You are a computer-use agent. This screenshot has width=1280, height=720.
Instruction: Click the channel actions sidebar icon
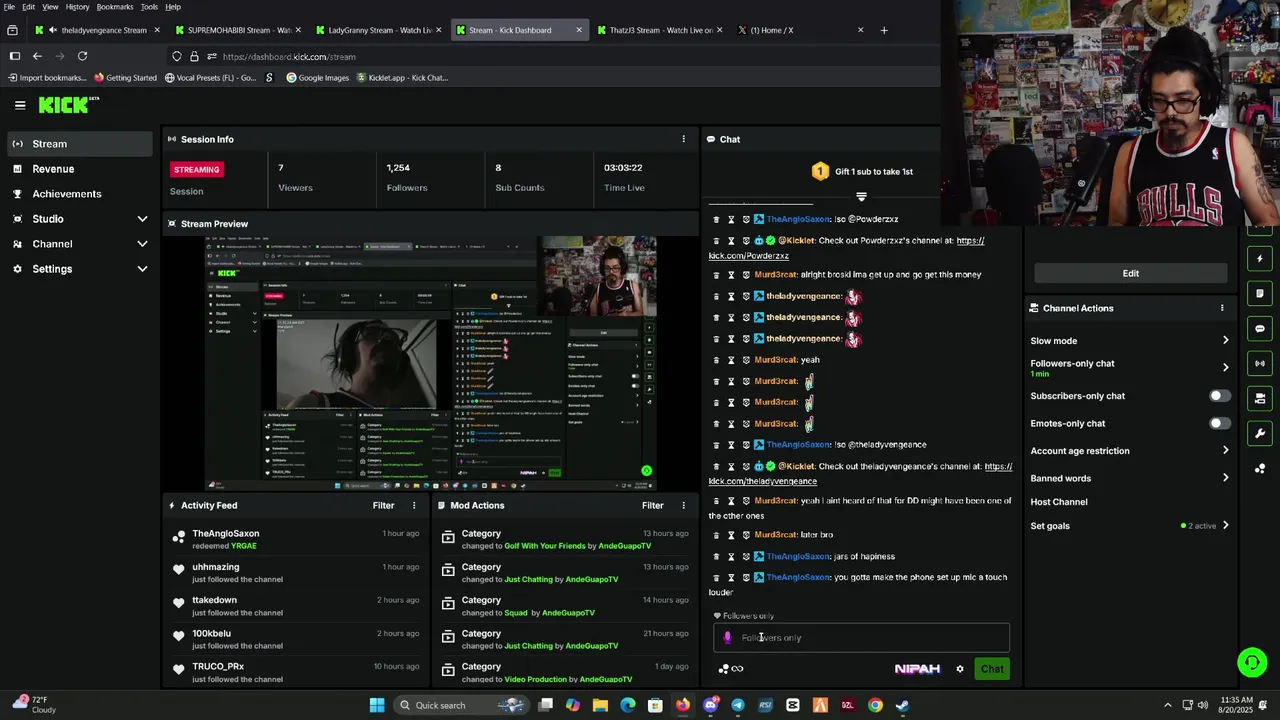click(x=1260, y=398)
